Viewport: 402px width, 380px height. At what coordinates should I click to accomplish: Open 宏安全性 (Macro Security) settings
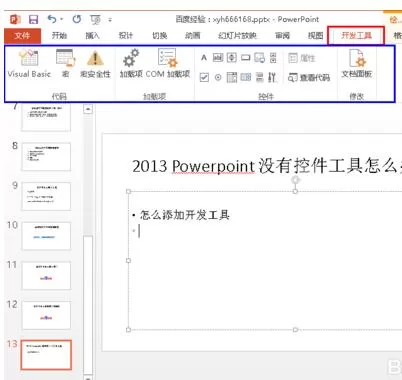click(95, 63)
